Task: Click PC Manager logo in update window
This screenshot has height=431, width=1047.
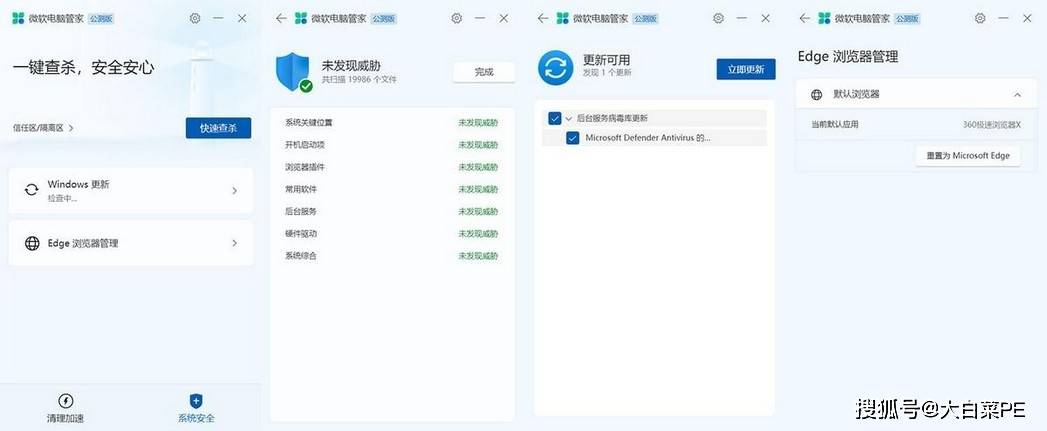Action: tap(563, 19)
